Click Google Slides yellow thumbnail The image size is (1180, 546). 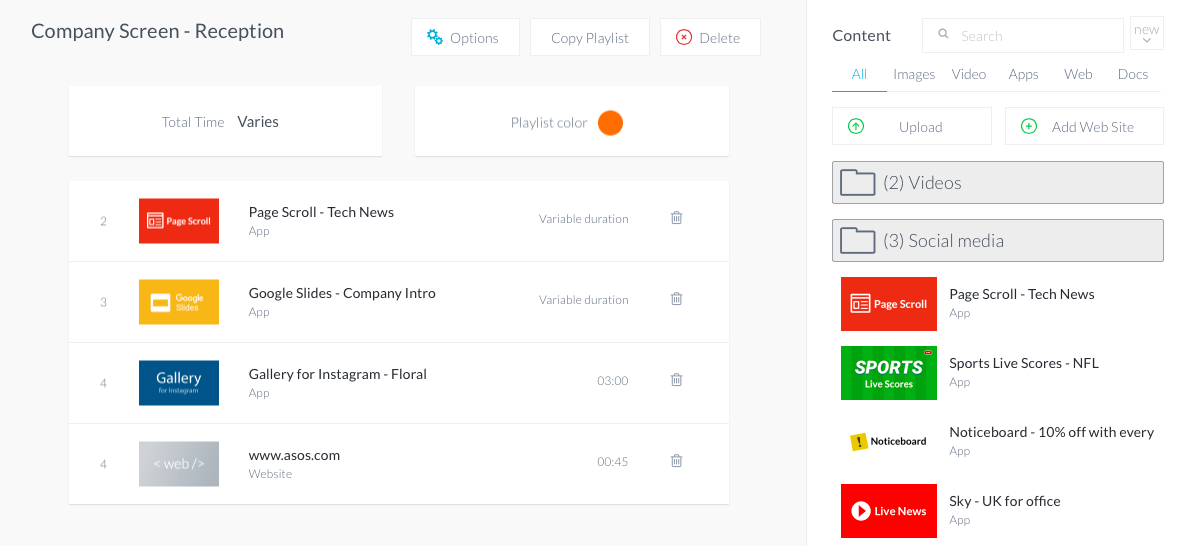tap(179, 302)
